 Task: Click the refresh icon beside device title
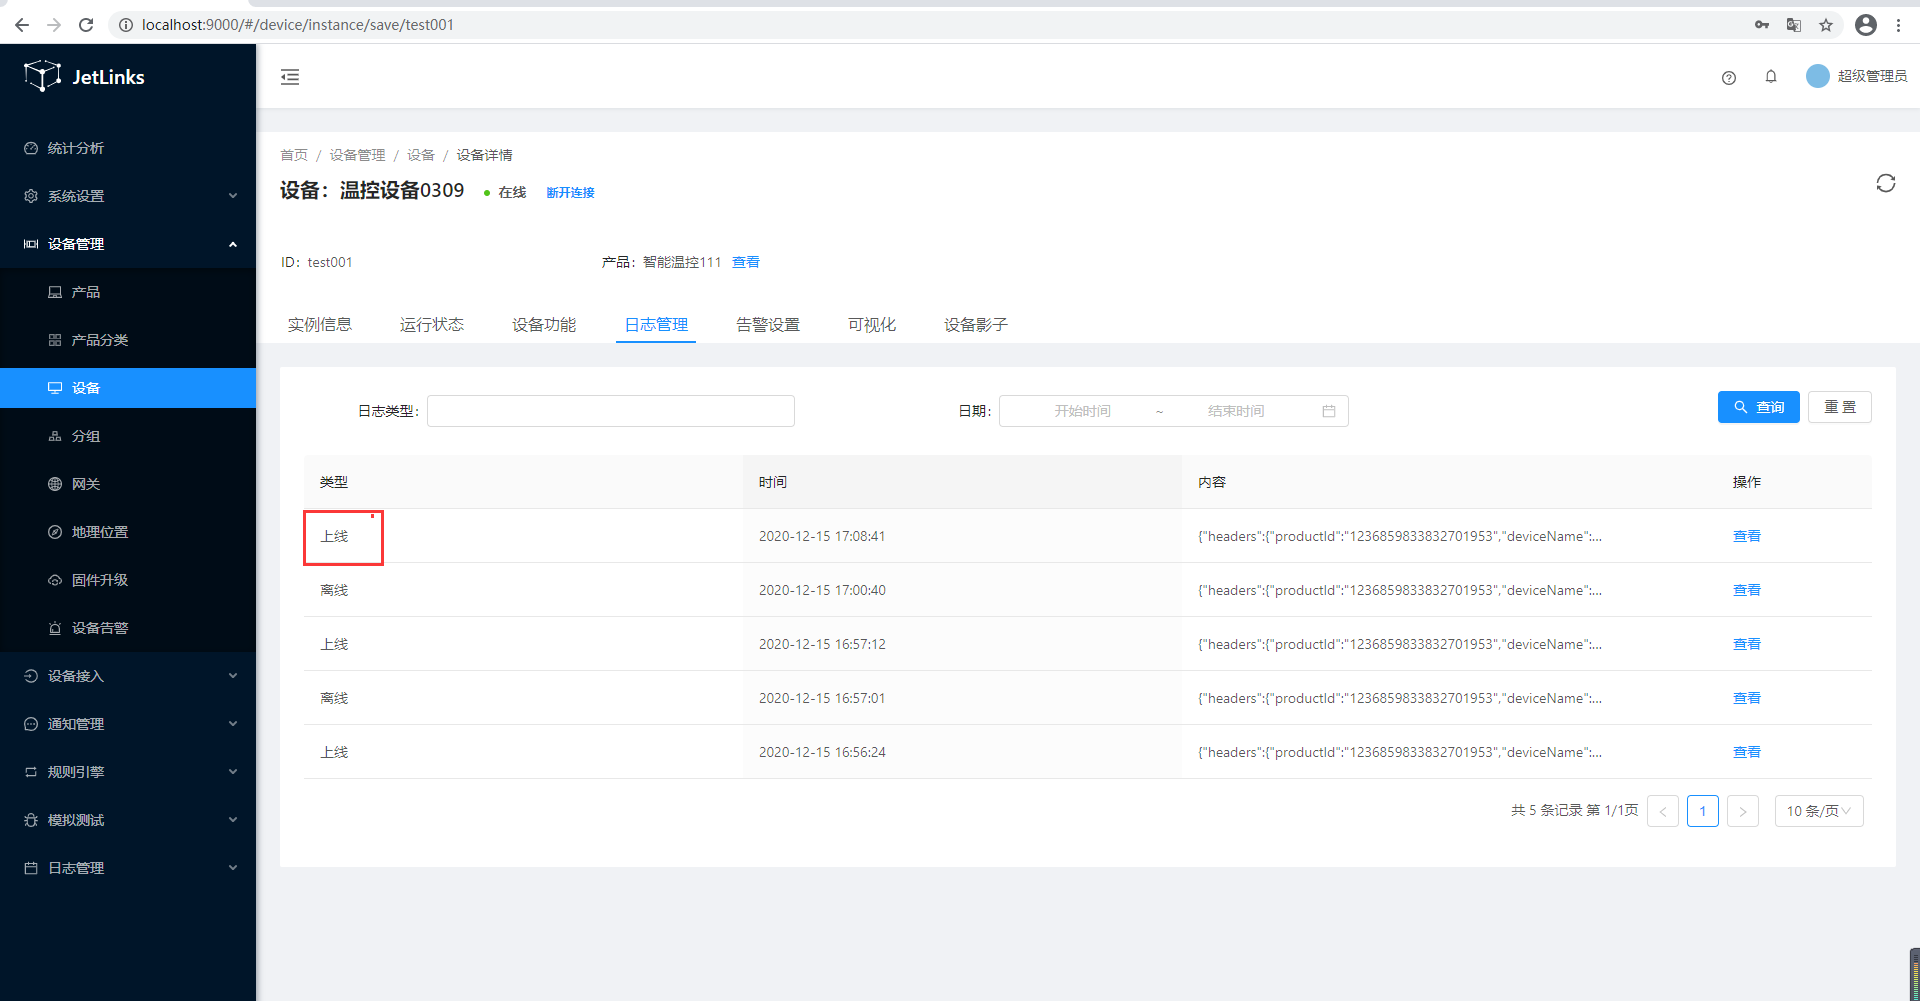[x=1885, y=183]
